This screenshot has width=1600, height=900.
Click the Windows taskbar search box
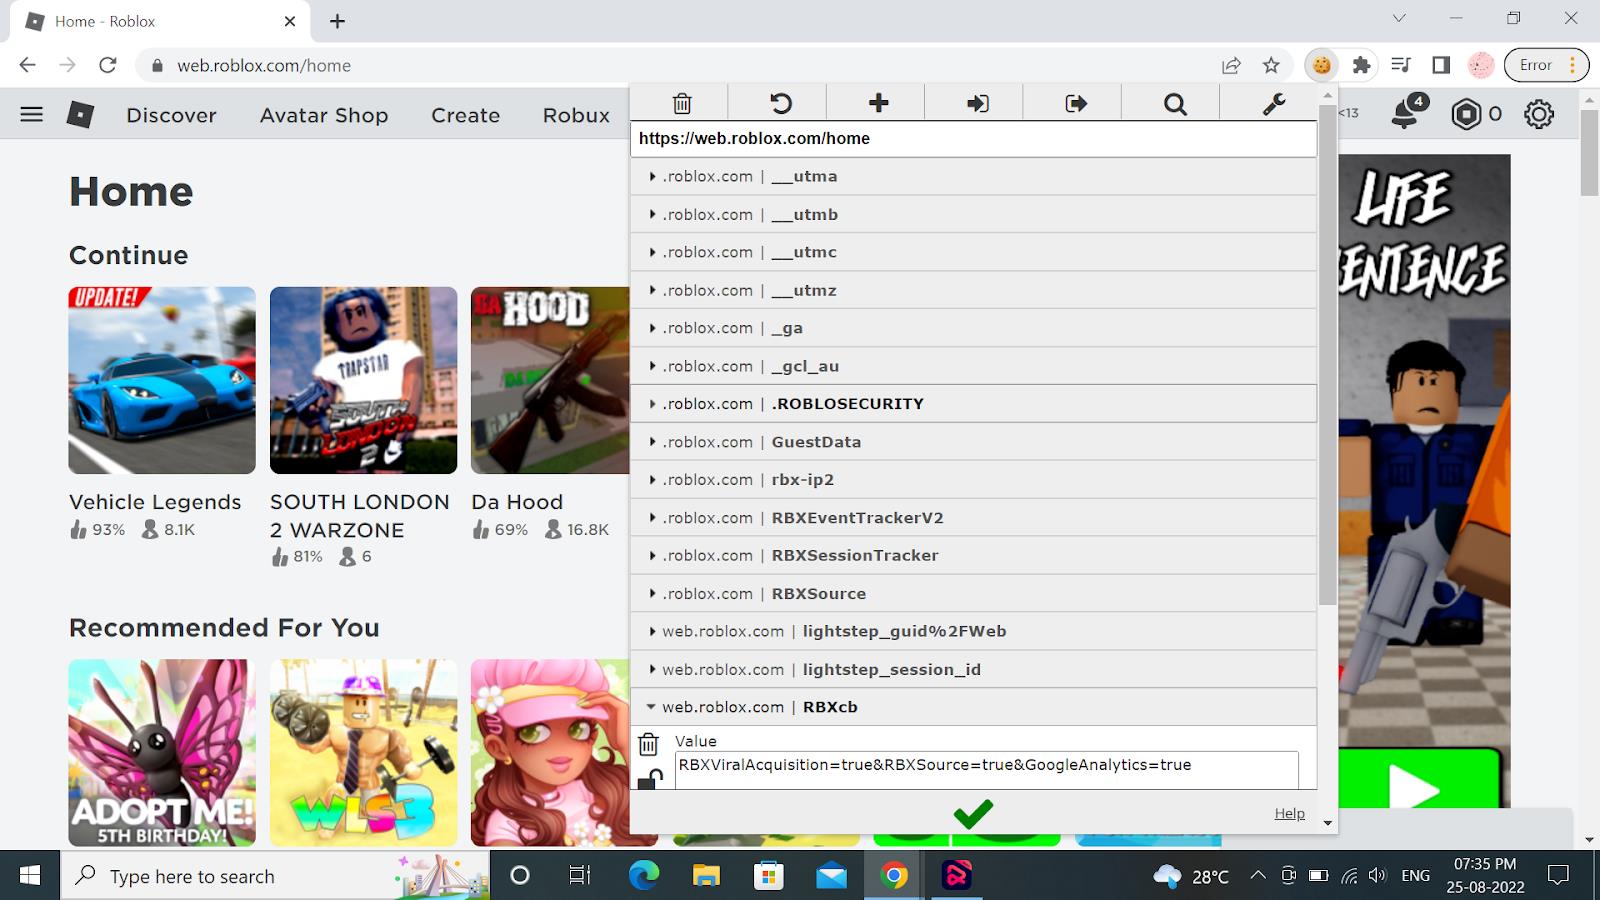(x=275, y=876)
